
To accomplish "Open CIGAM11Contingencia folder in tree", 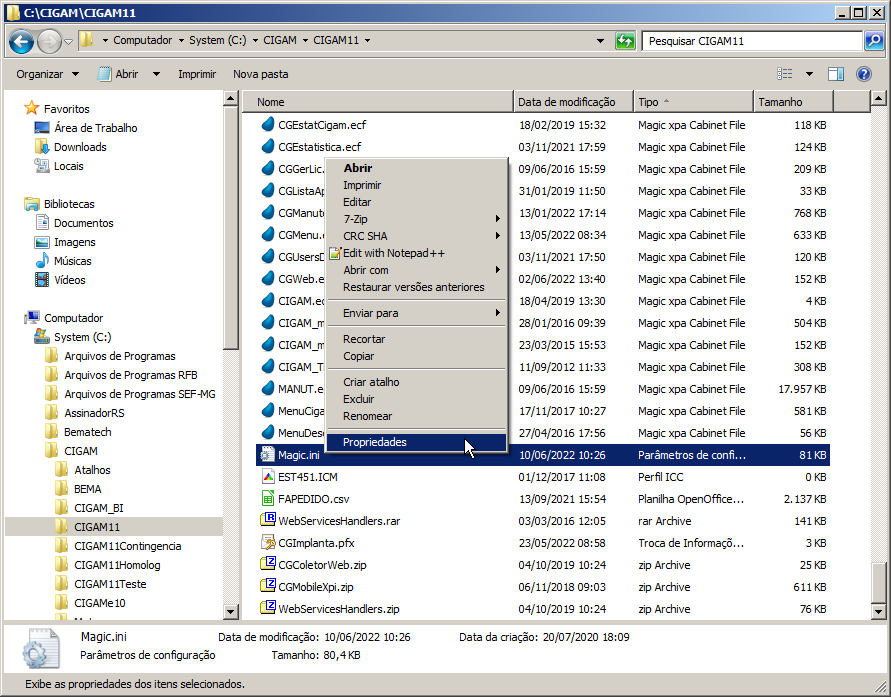I will pos(127,546).
